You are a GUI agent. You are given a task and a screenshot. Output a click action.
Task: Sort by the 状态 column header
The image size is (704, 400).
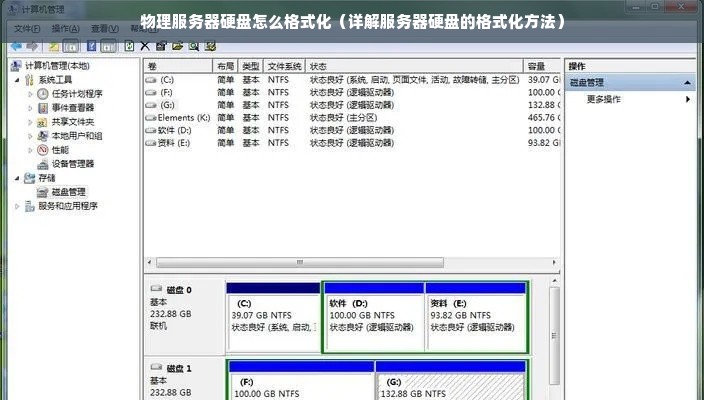point(414,66)
